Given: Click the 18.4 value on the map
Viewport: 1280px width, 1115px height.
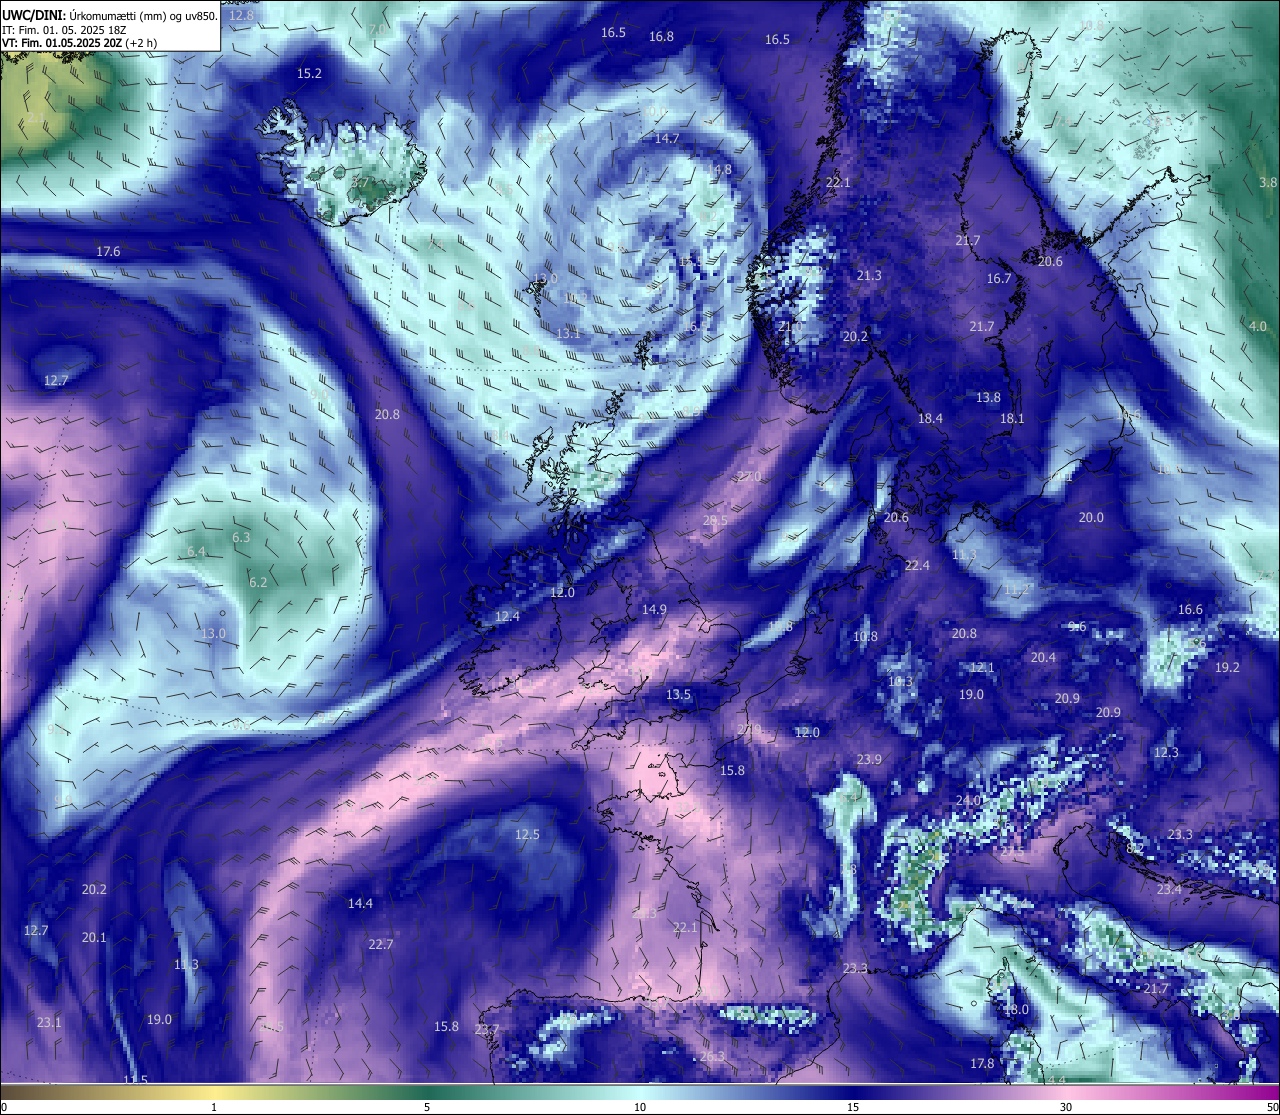Looking at the screenshot, I should pyautogui.click(x=930, y=419).
